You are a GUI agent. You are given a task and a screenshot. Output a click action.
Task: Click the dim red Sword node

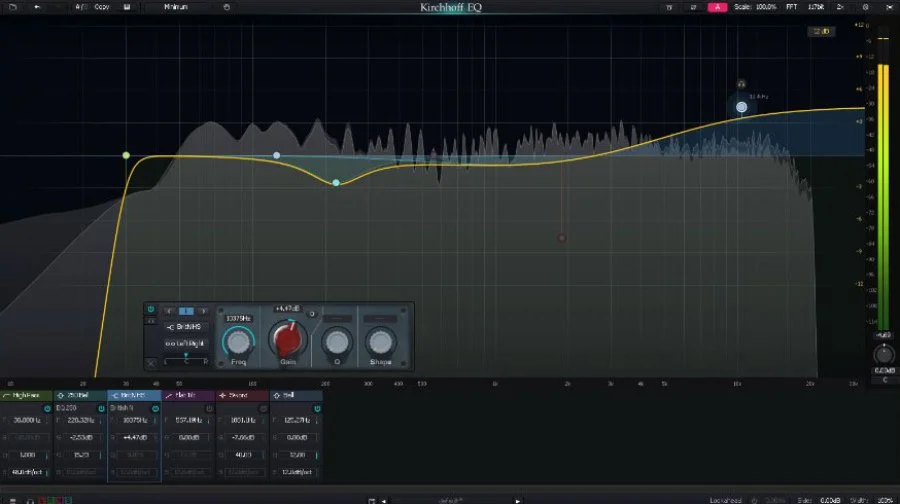[x=562, y=238]
